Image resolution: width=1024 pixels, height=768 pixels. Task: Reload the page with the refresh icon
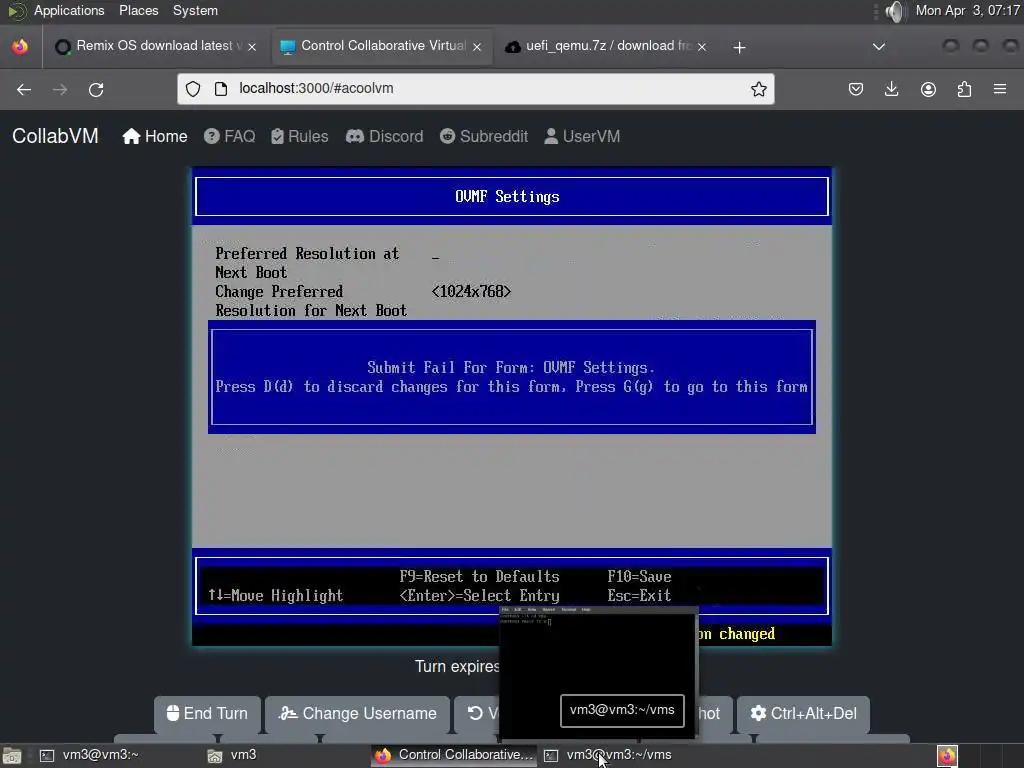coord(96,89)
